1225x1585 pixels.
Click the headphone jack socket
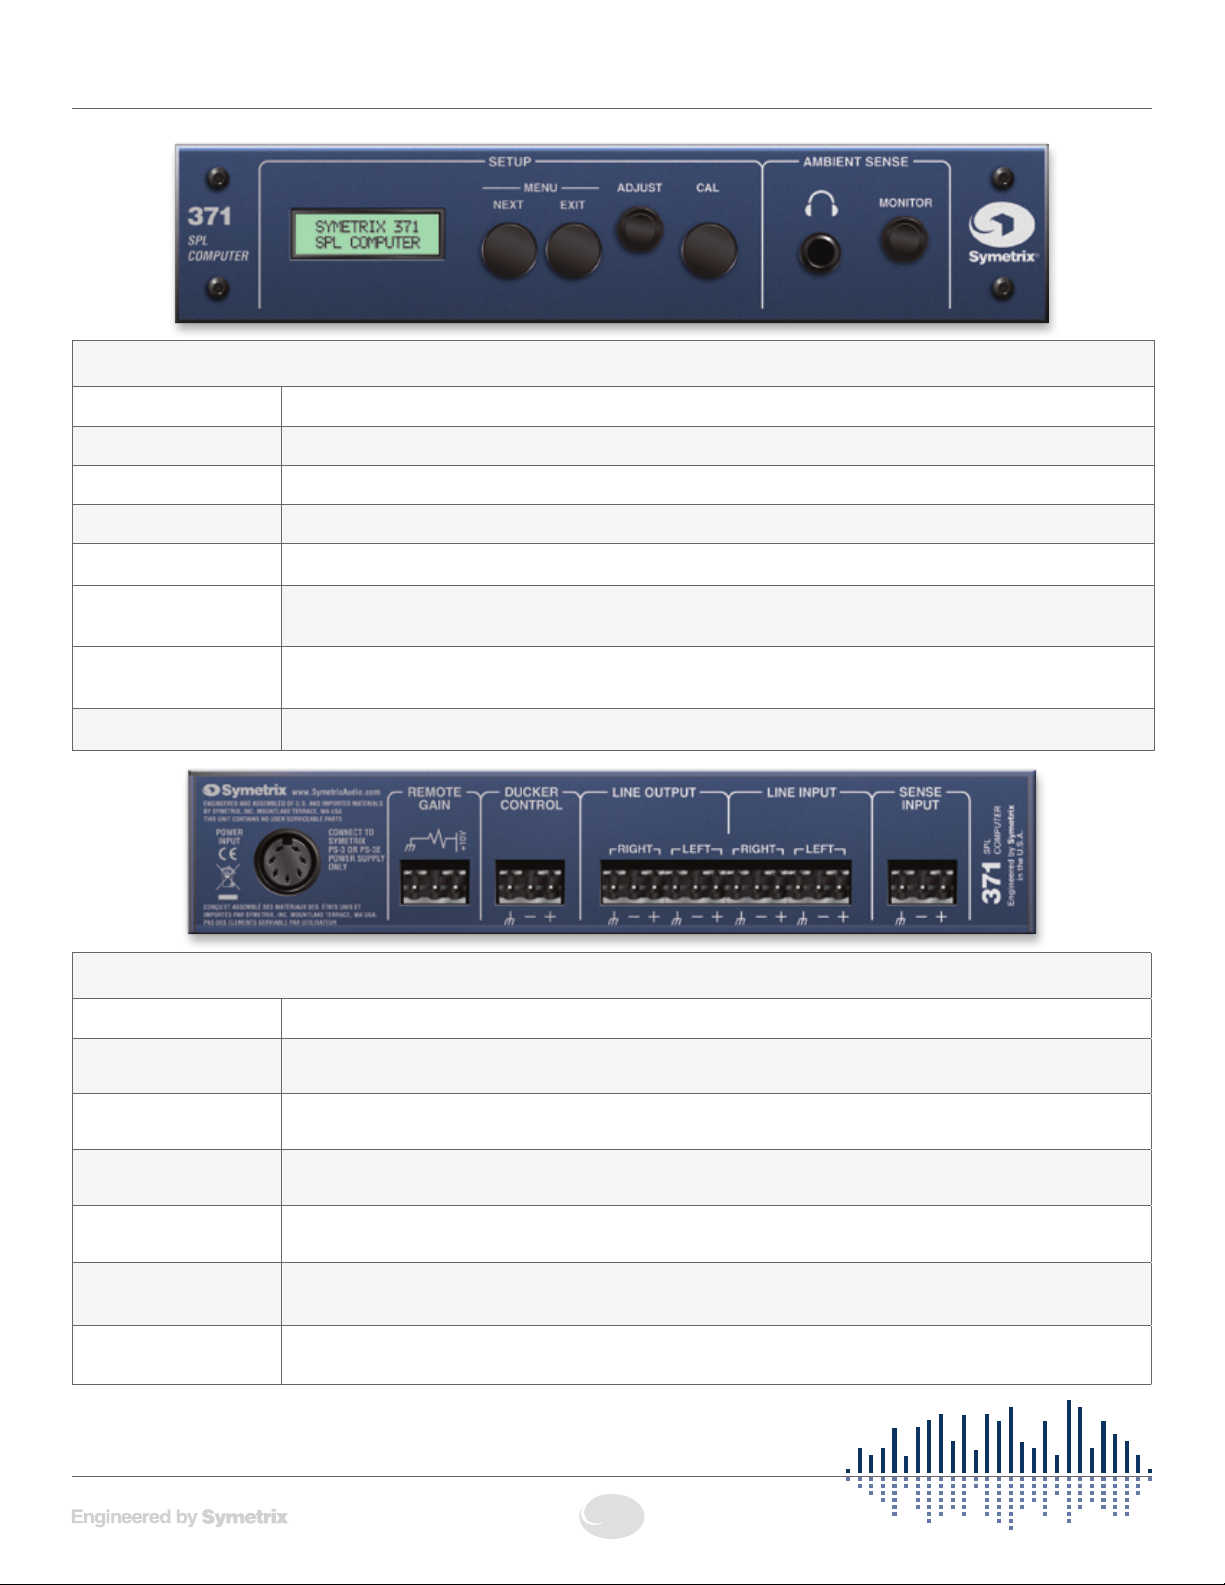tap(820, 253)
